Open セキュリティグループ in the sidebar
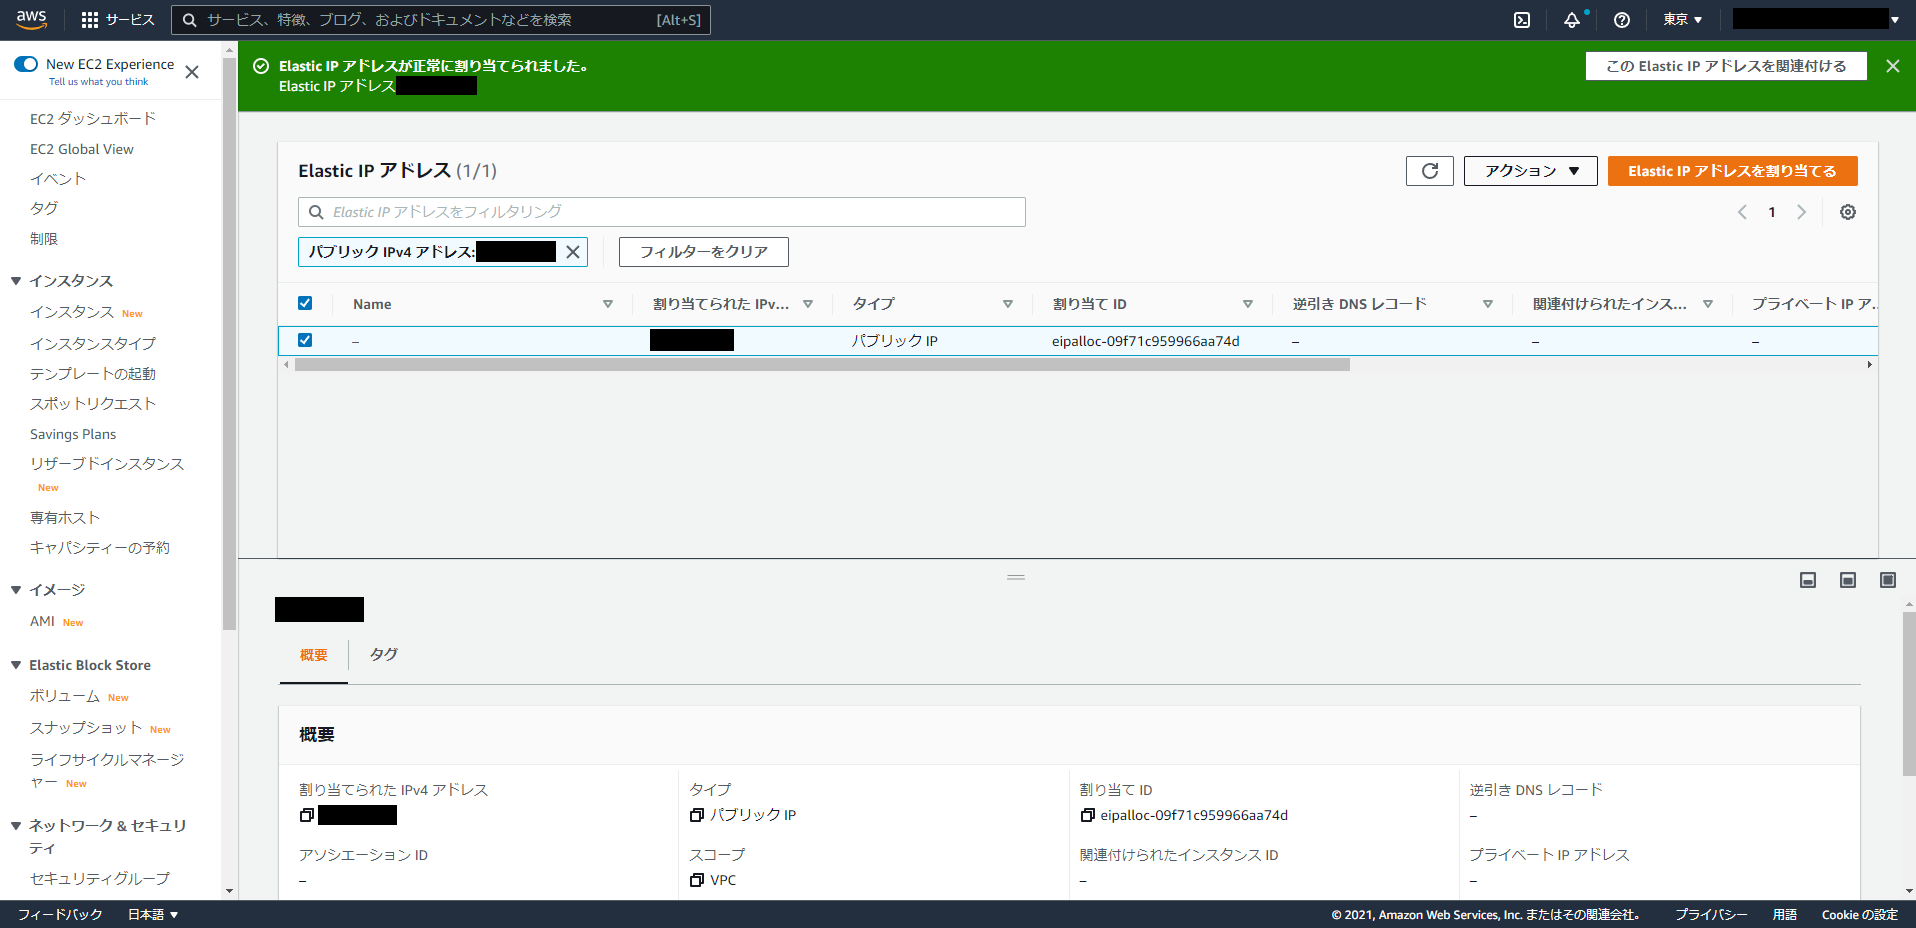This screenshot has height=928, width=1916. click(x=100, y=879)
